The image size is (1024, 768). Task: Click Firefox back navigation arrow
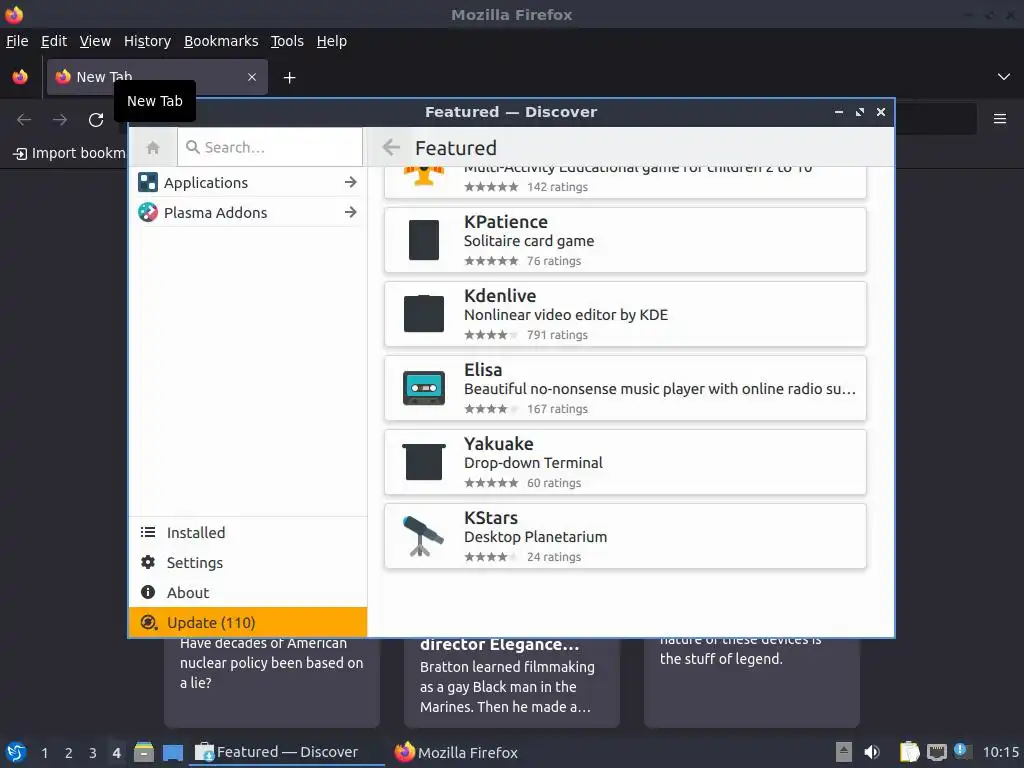click(24, 120)
